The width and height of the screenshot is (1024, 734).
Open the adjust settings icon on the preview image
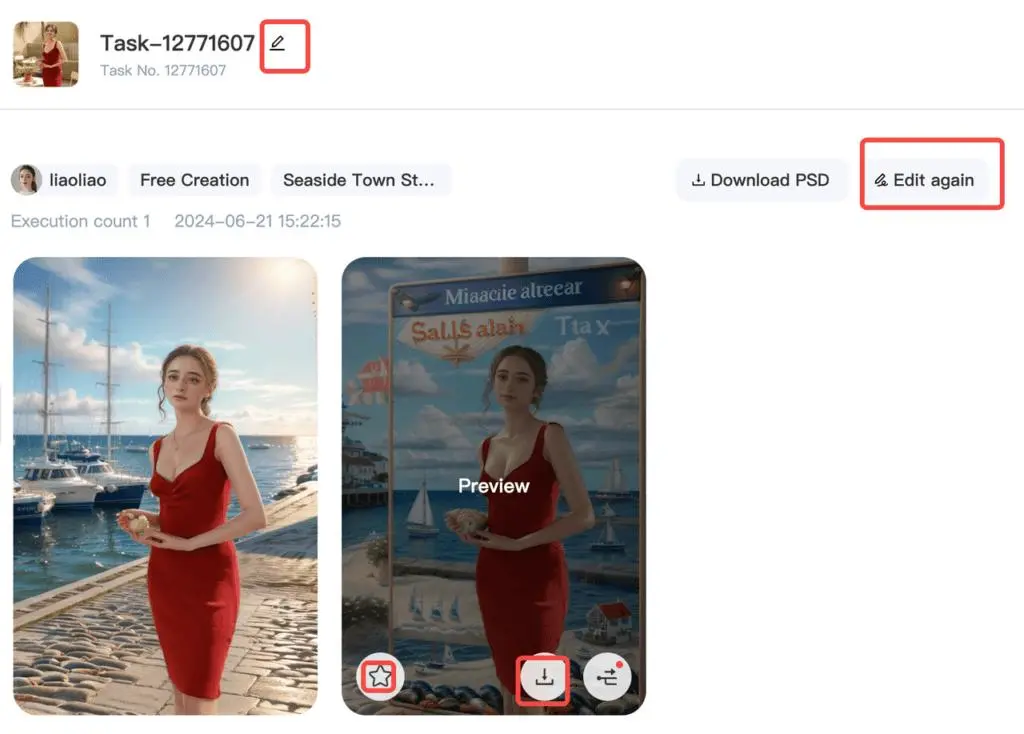click(607, 677)
